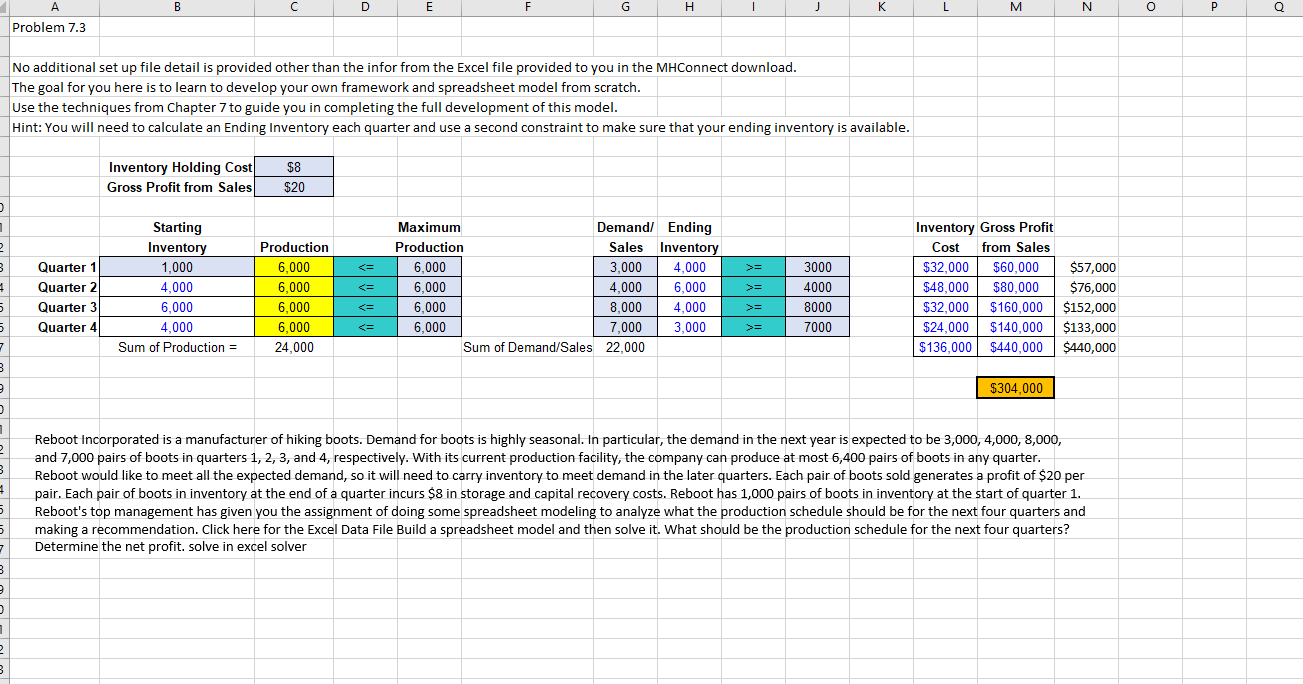Click the orange $304,000 total profit cell
Image resolution: width=1303 pixels, height=684 pixels.
pos(1014,387)
